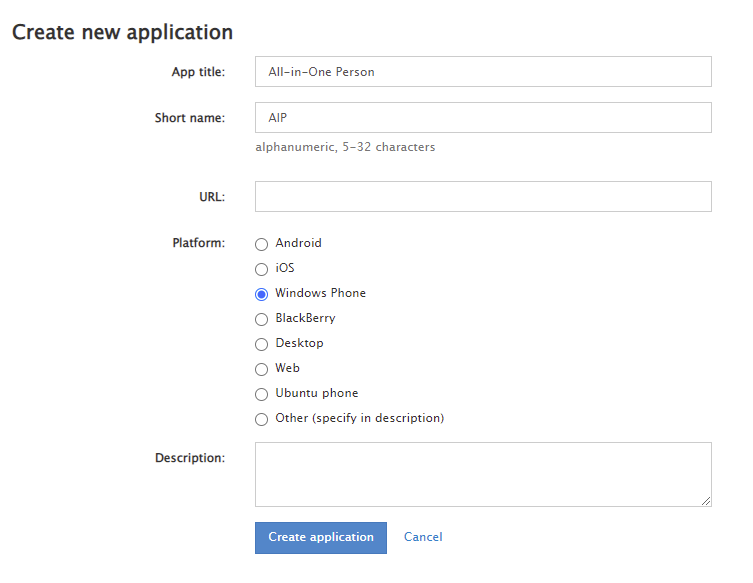Choose Other (specify in description) option
This screenshot has height=583, width=753.
coord(262,419)
